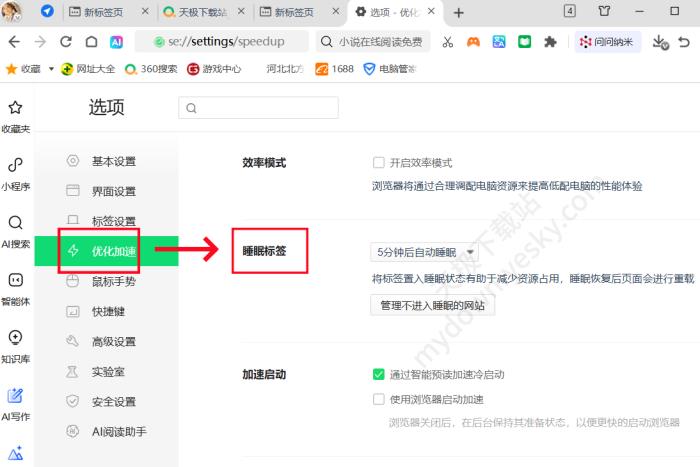Open the AI assistant toolbar icon

pos(117,42)
